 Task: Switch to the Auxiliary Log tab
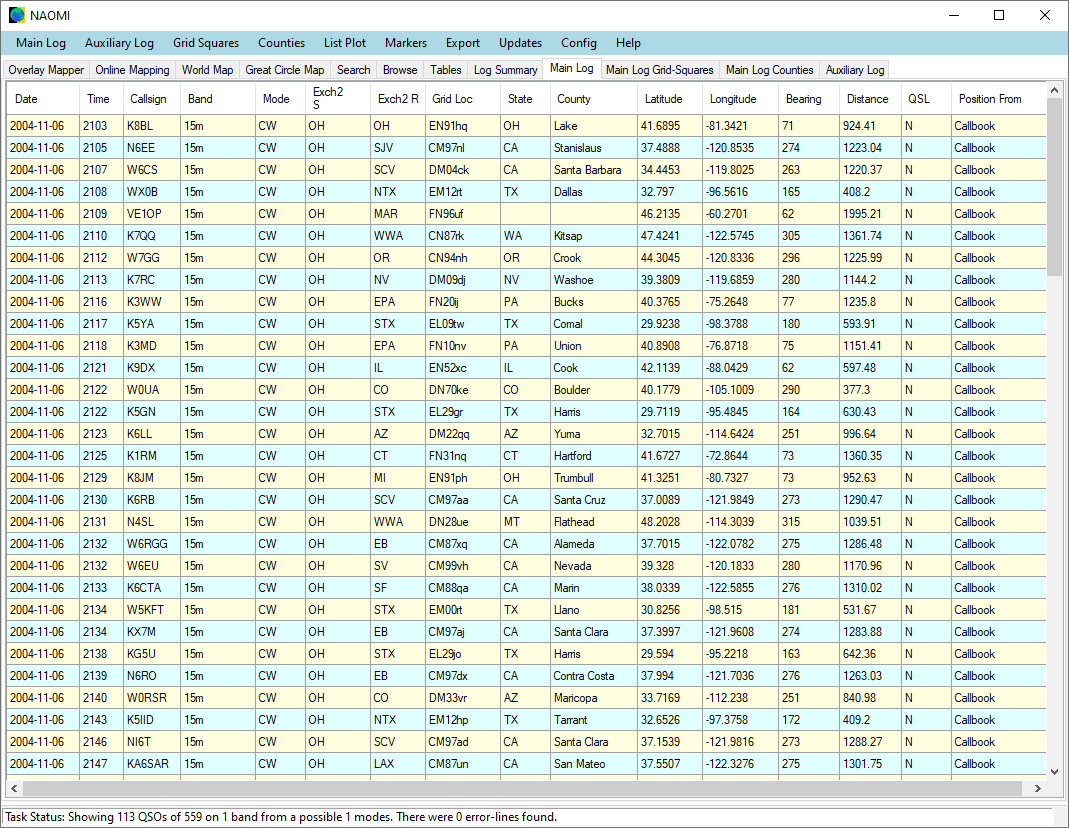[855, 70]
